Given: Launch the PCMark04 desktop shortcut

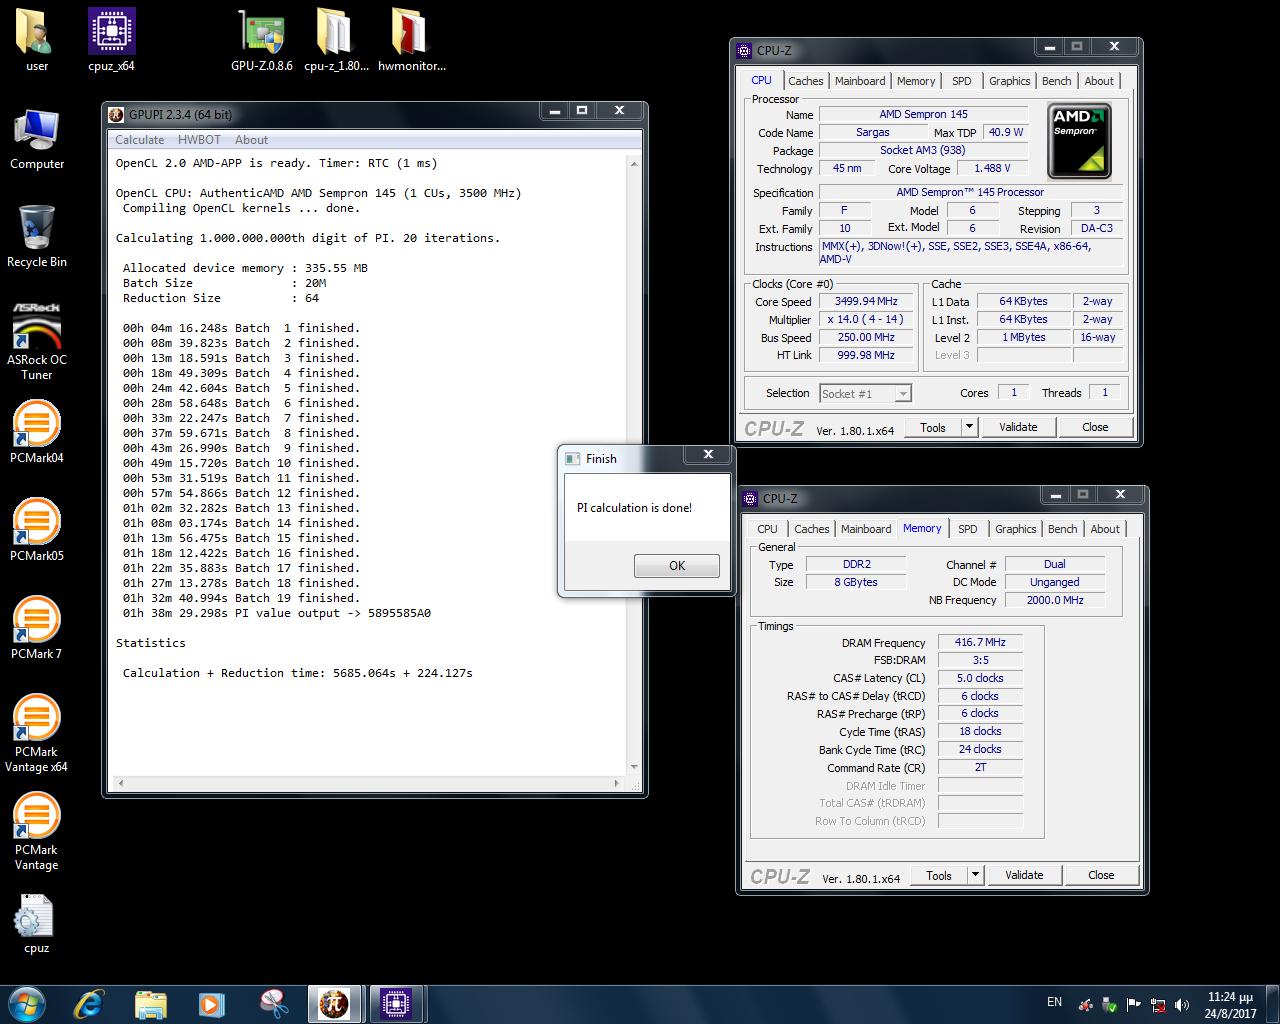Looking at the screenshot, I should pyautogui.click(x=37, y=432).
